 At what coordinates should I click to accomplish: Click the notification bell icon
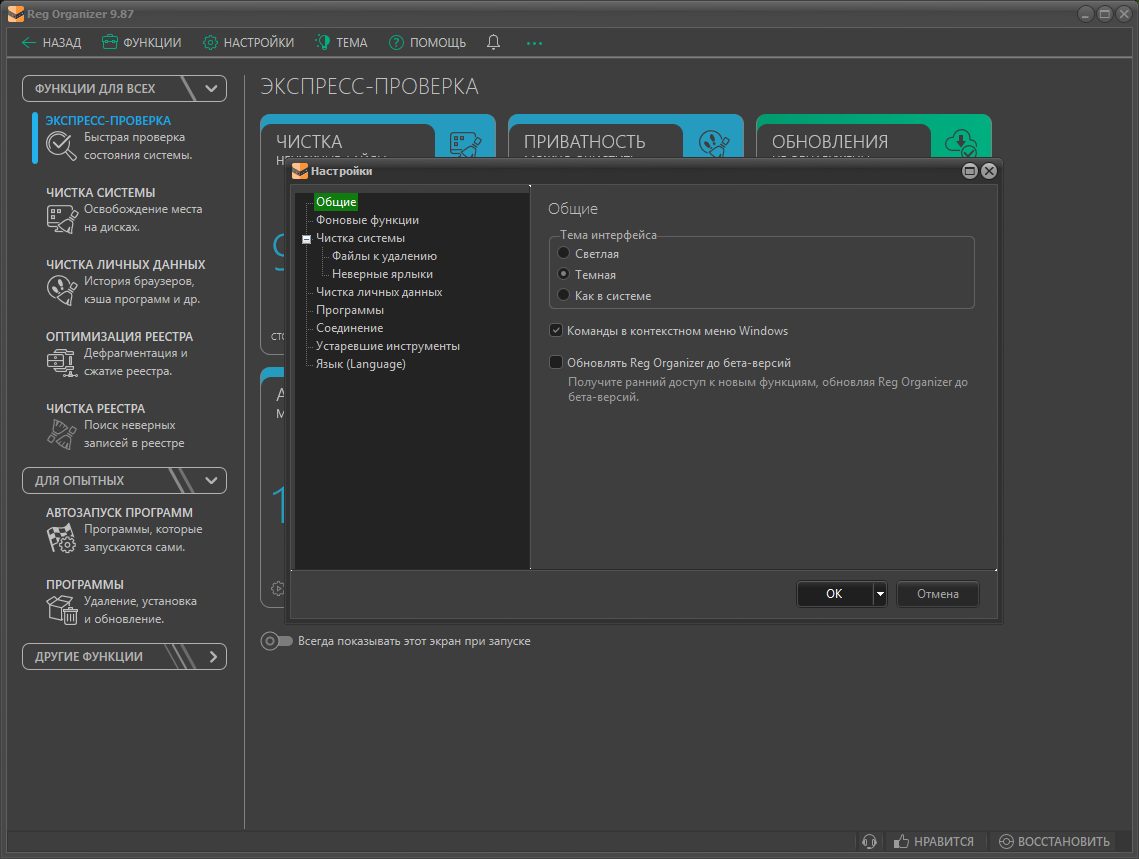493,42
